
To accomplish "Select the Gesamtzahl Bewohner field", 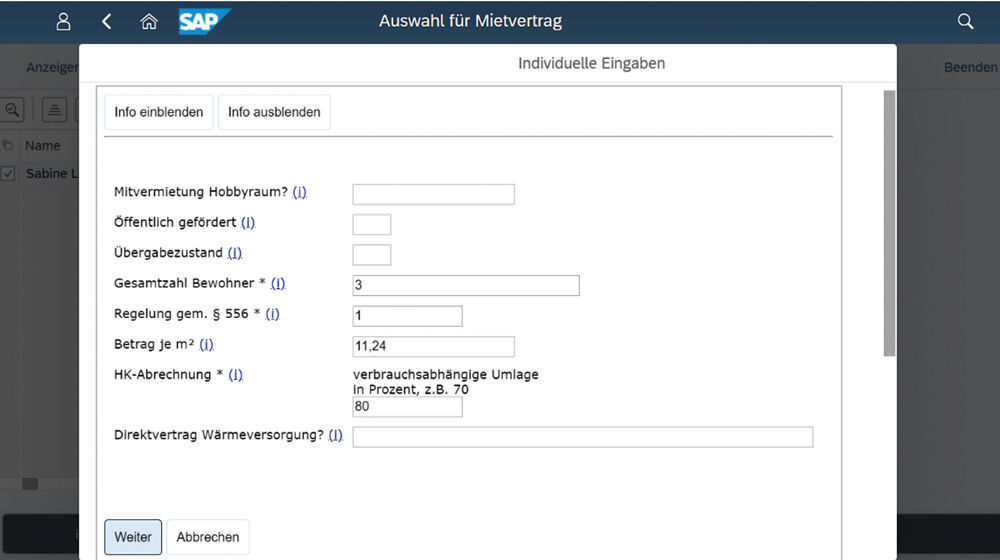I will (466, 285).
